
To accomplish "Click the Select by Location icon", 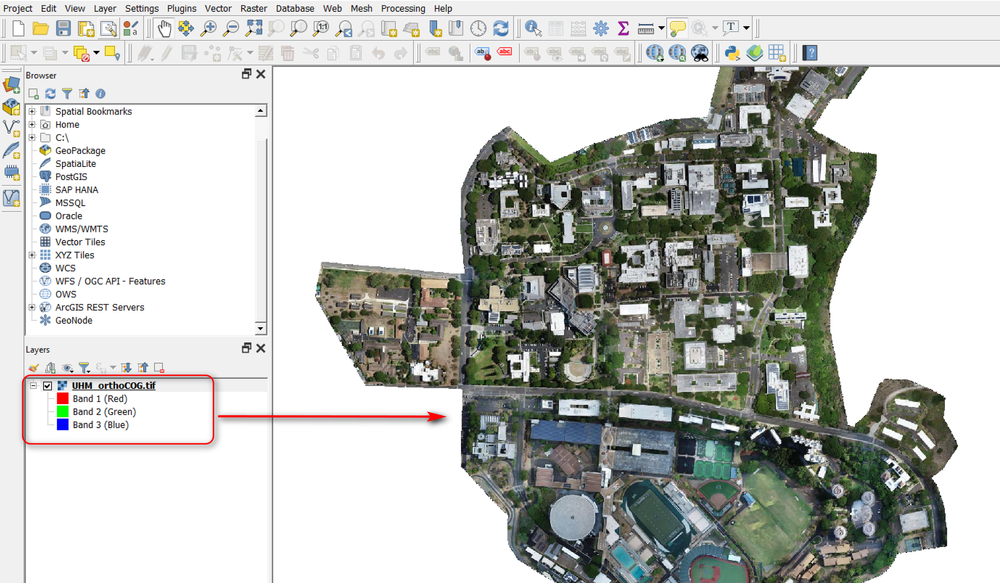I will click(112, 53).
